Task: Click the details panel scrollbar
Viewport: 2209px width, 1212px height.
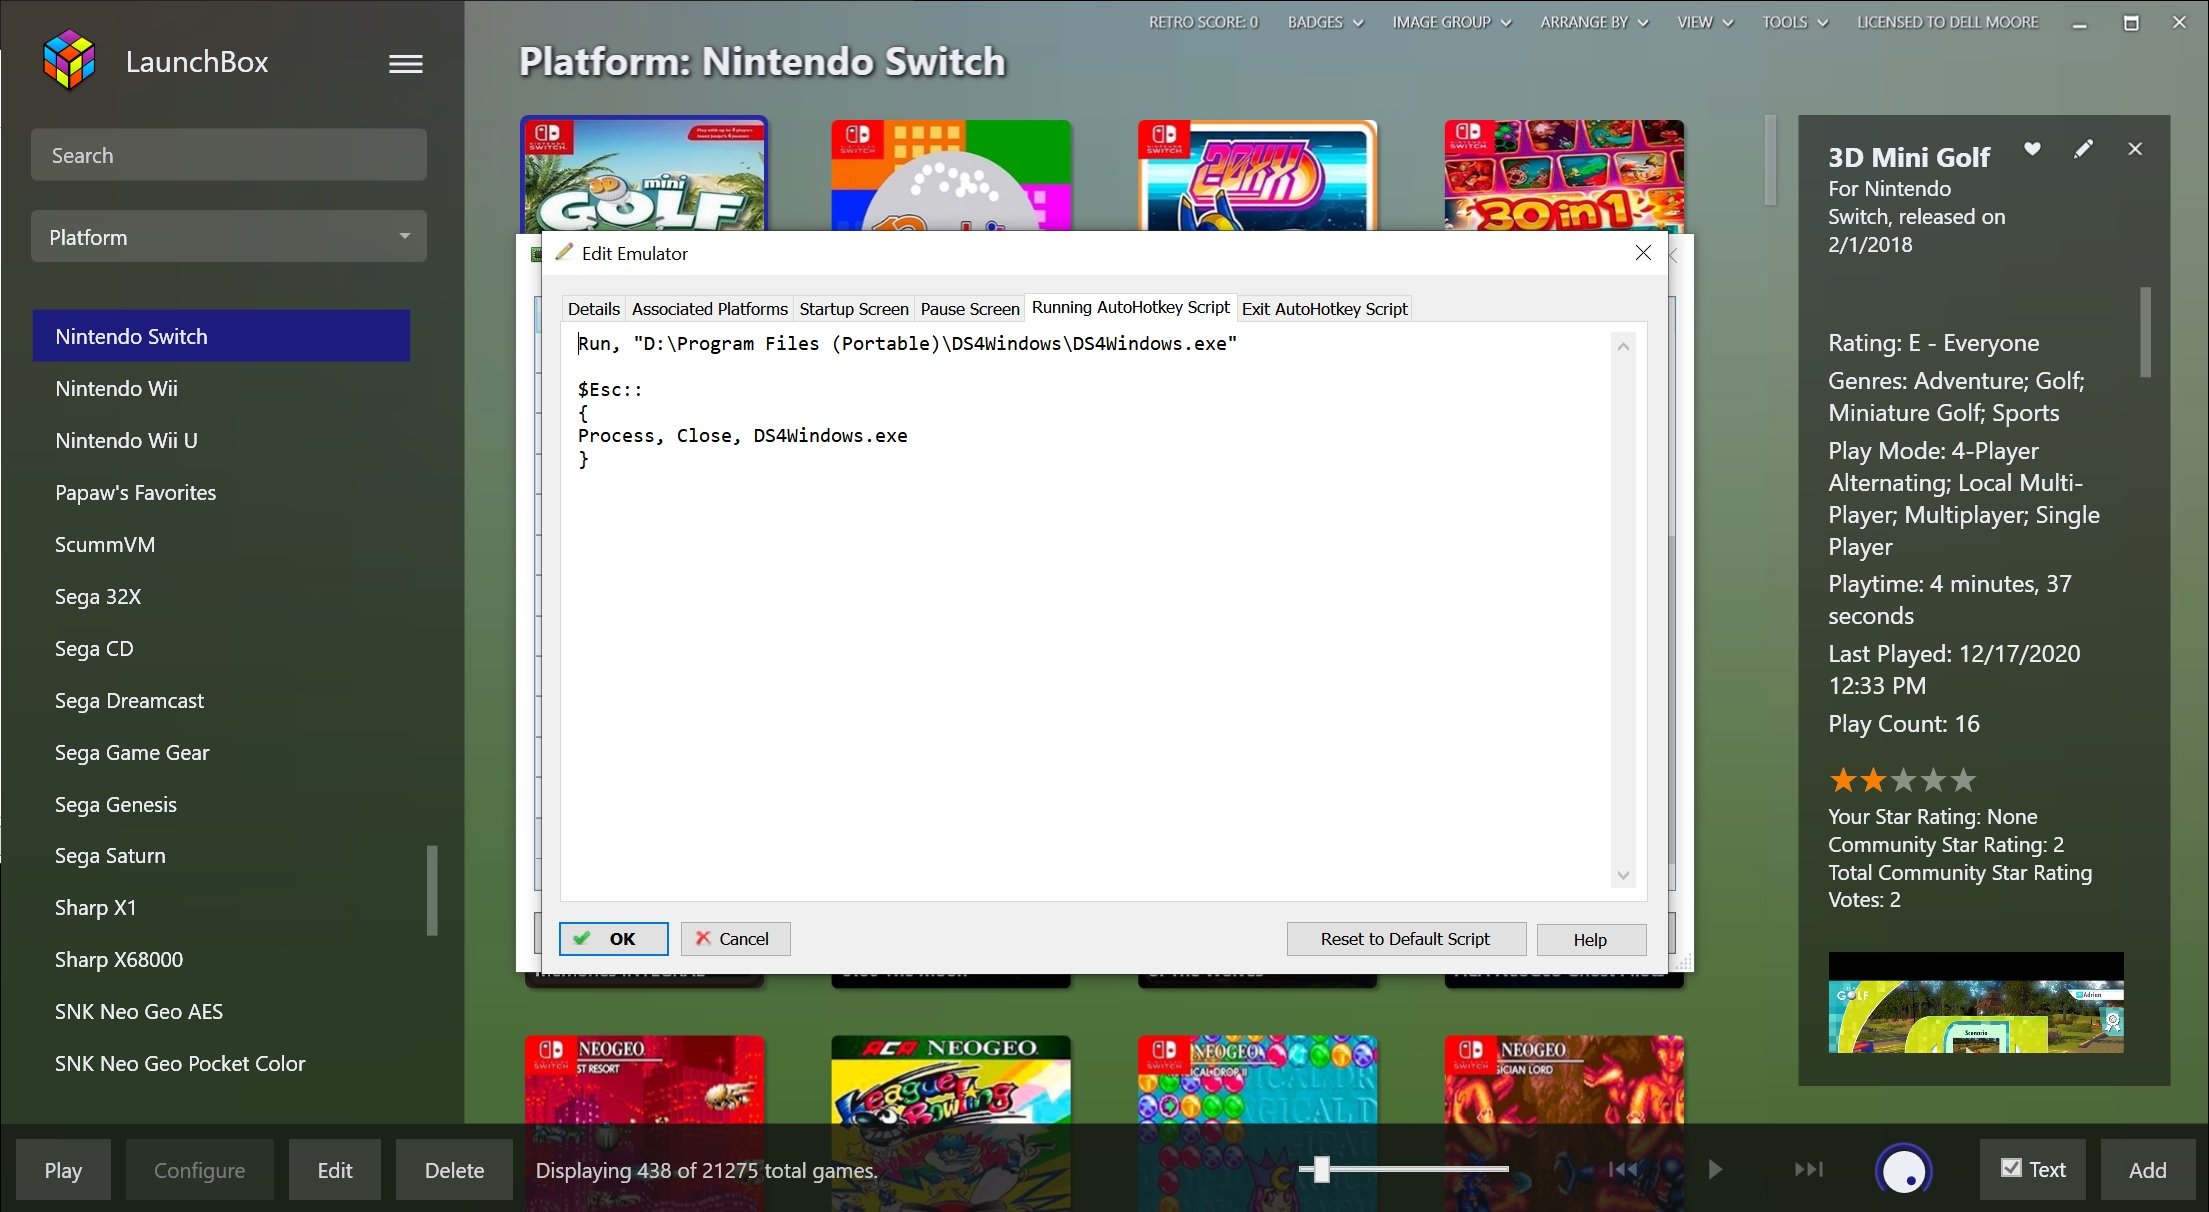Action: tap(2145, 332)
